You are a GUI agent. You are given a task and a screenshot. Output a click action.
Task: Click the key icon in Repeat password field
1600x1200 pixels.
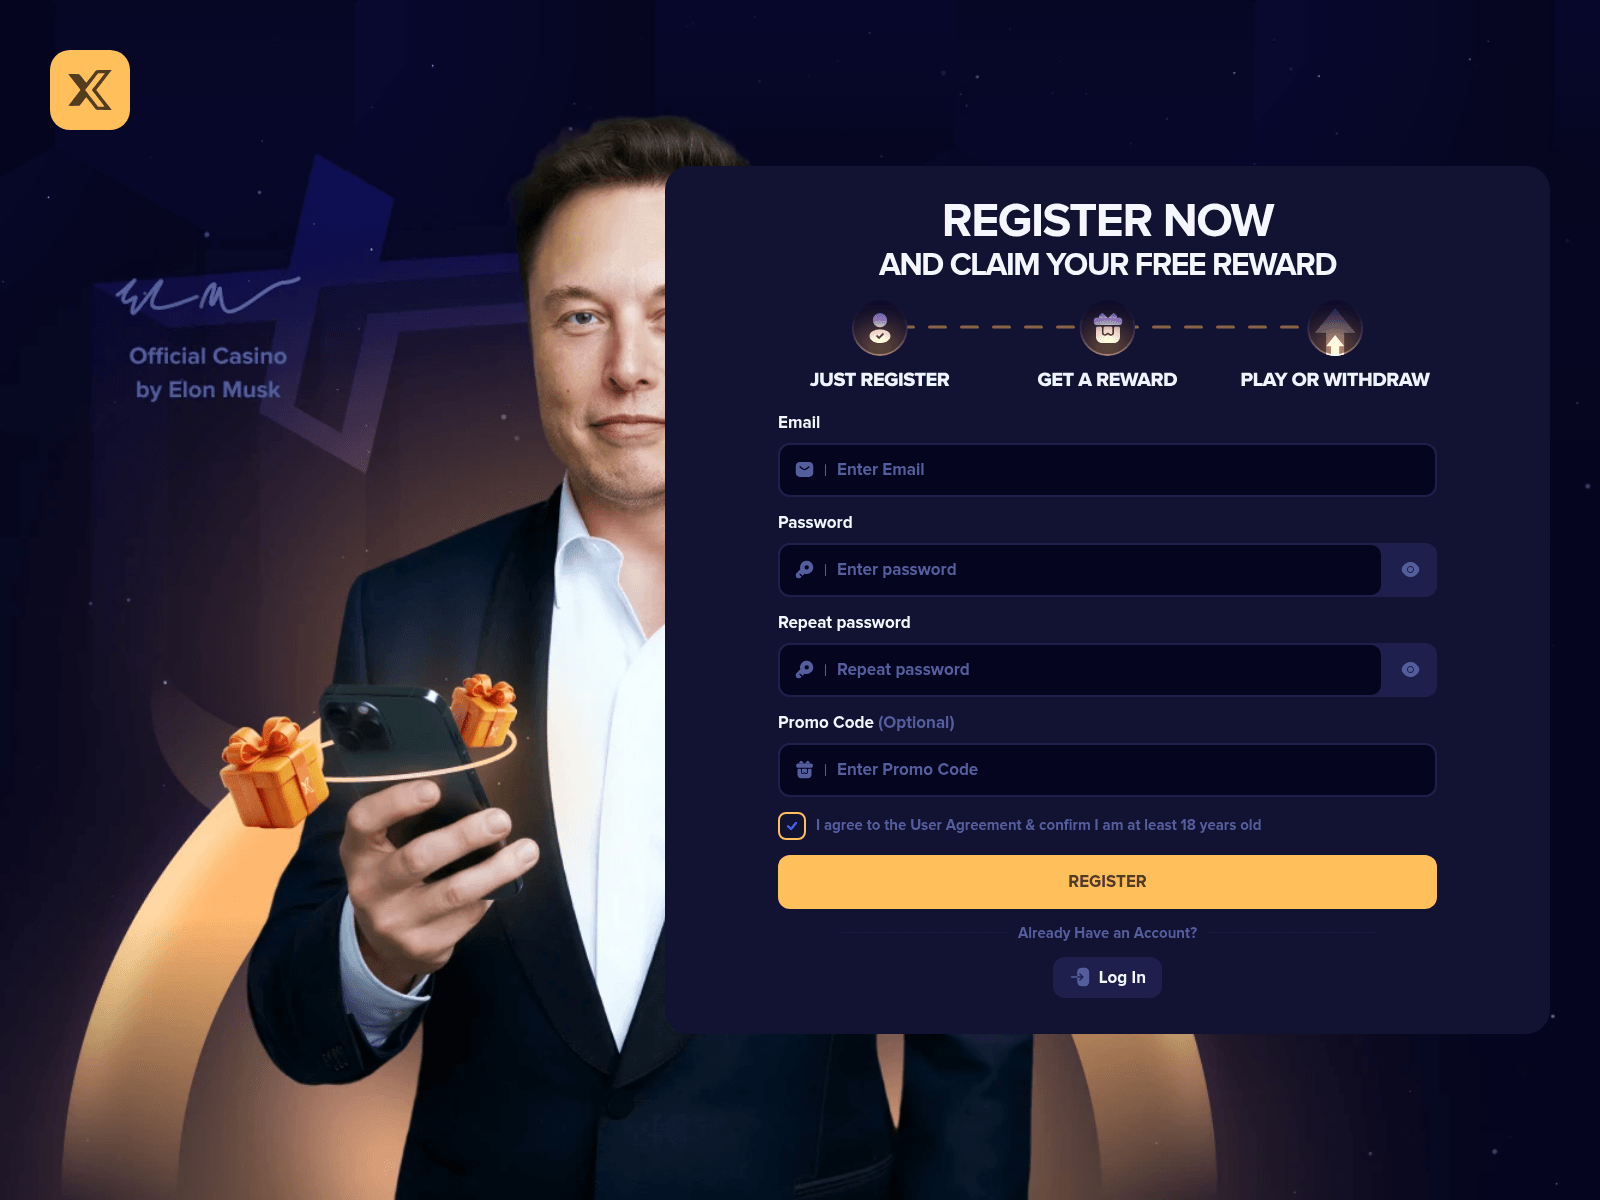point(804,670)
